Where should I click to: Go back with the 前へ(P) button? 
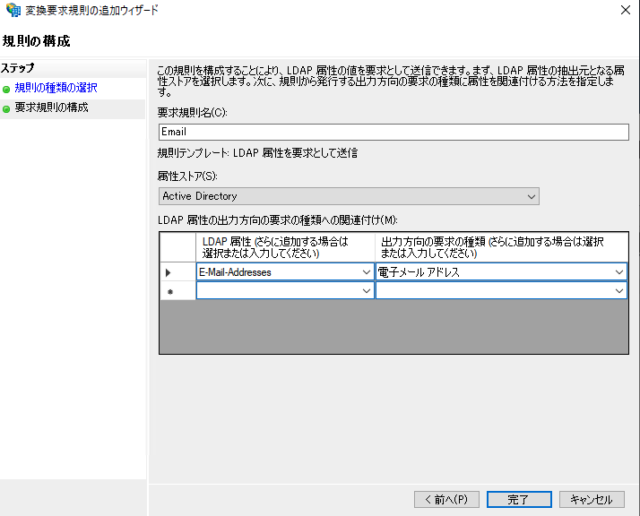[x=447, y=499]
